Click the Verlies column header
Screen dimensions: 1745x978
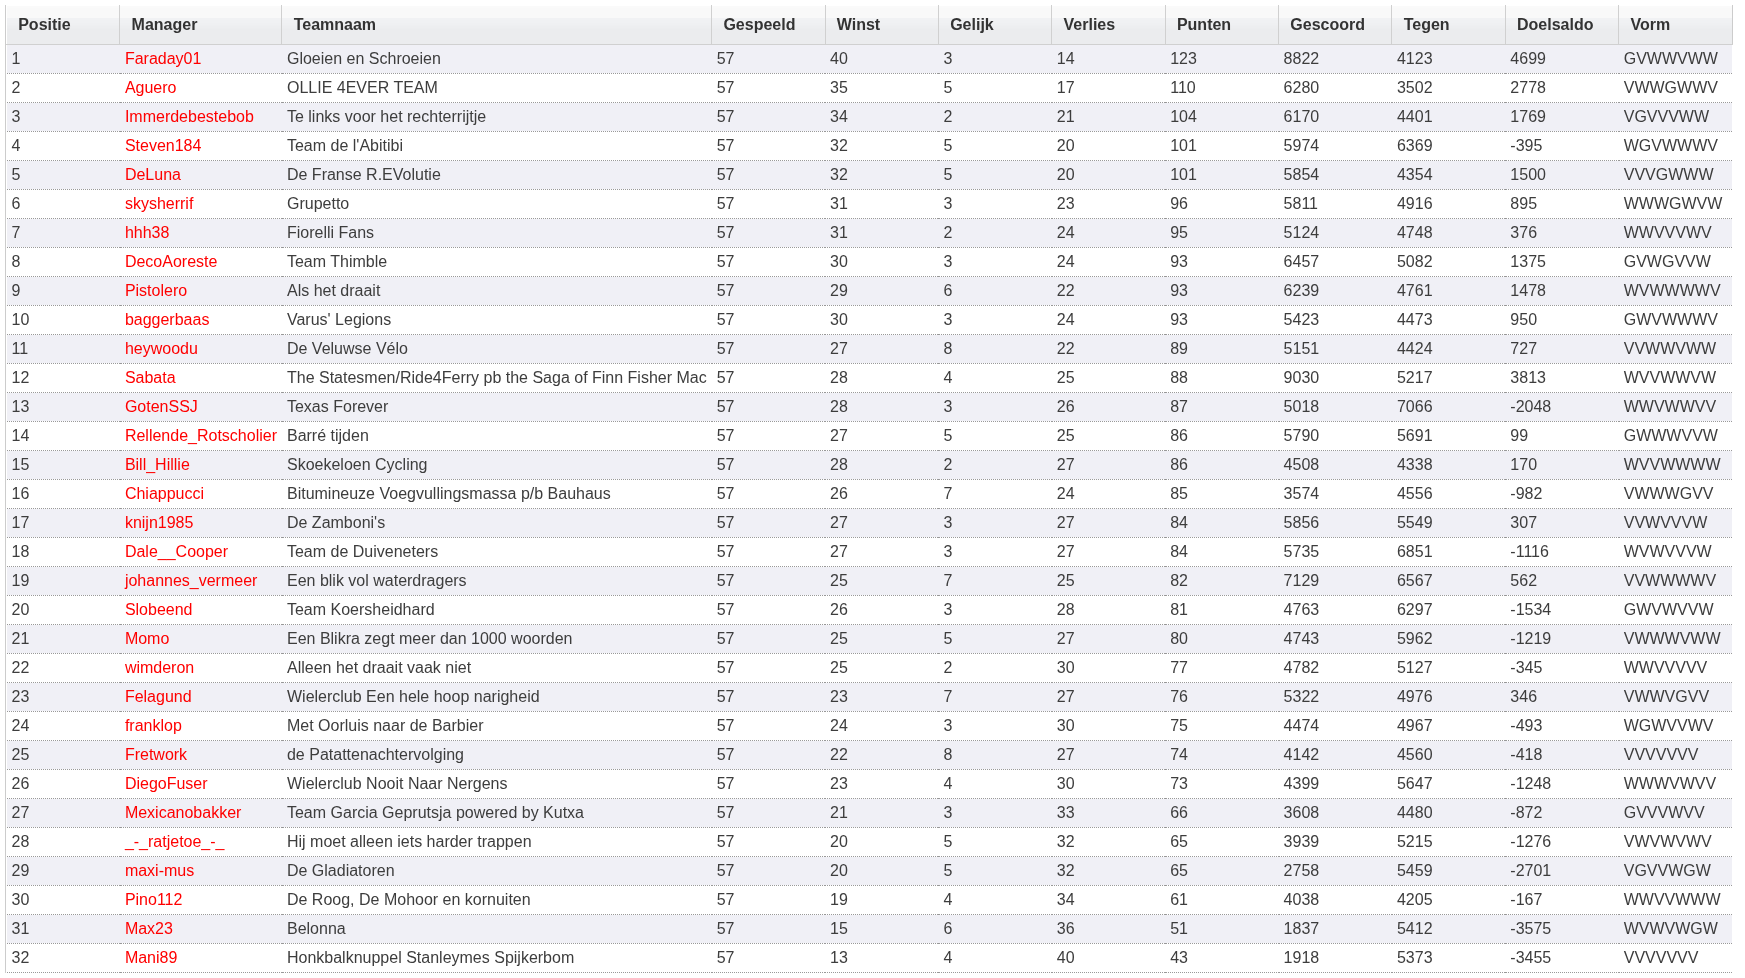[1088, 25]
